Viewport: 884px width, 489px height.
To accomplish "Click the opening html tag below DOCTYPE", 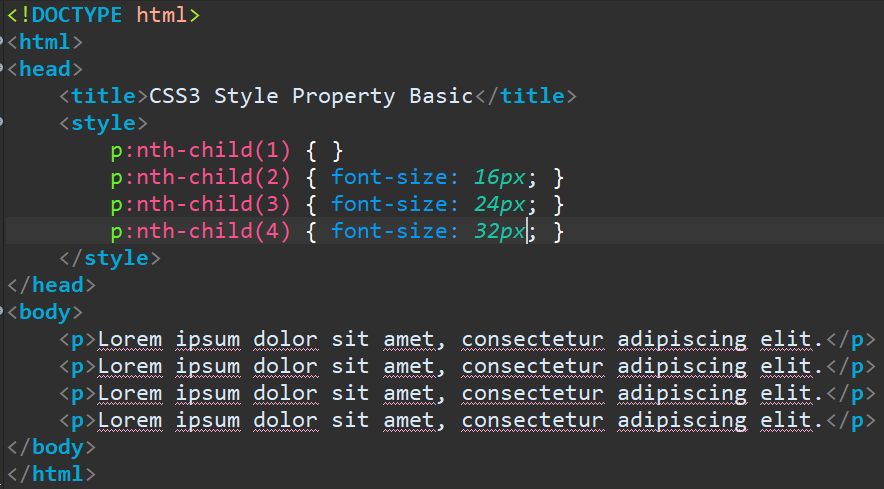I will pos(45,42).
